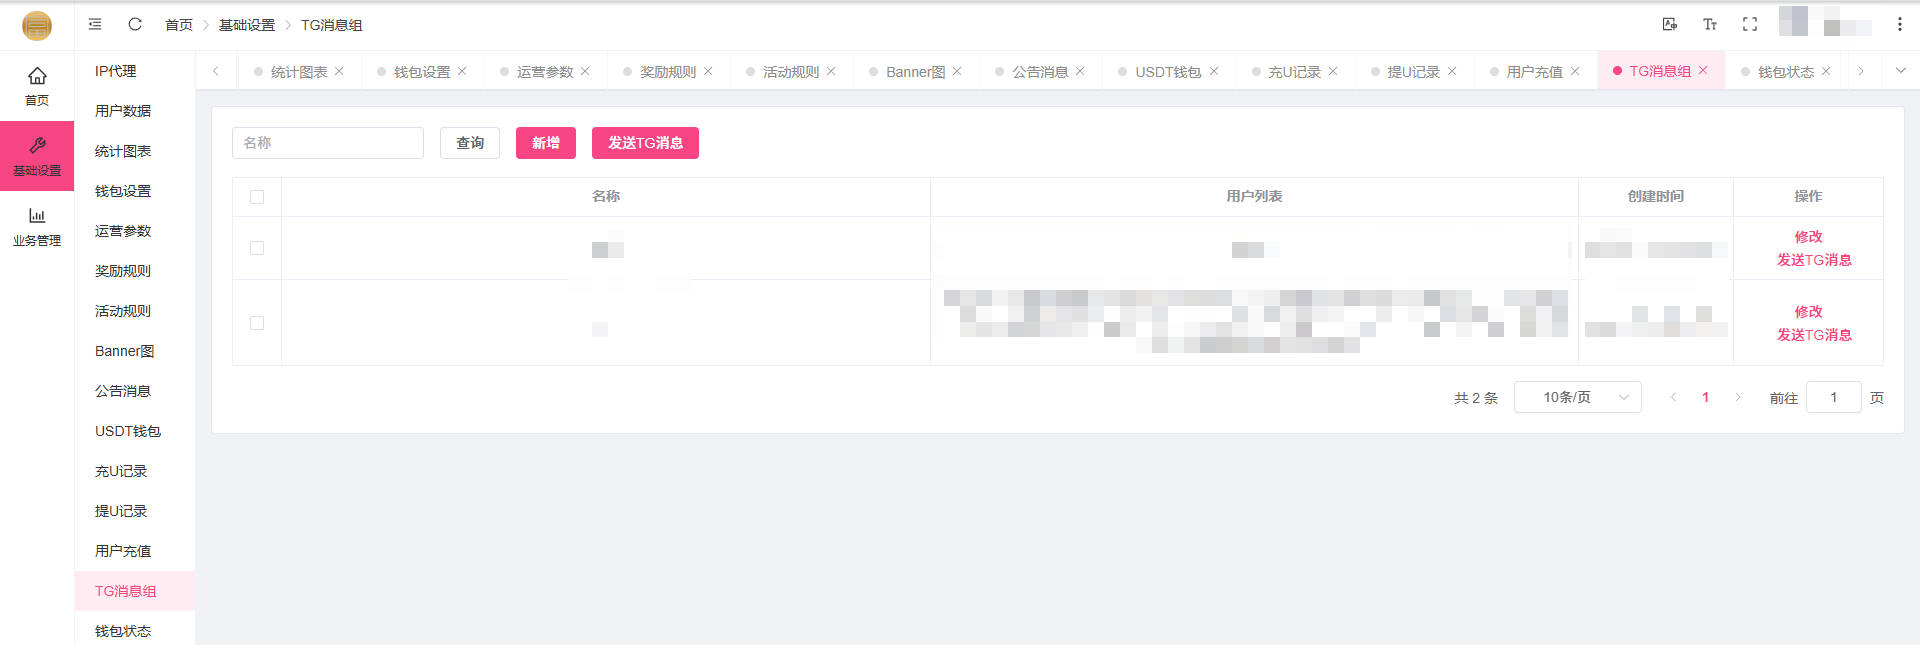
Task: Check the second table row checkbox
Action: click(257, 323)
